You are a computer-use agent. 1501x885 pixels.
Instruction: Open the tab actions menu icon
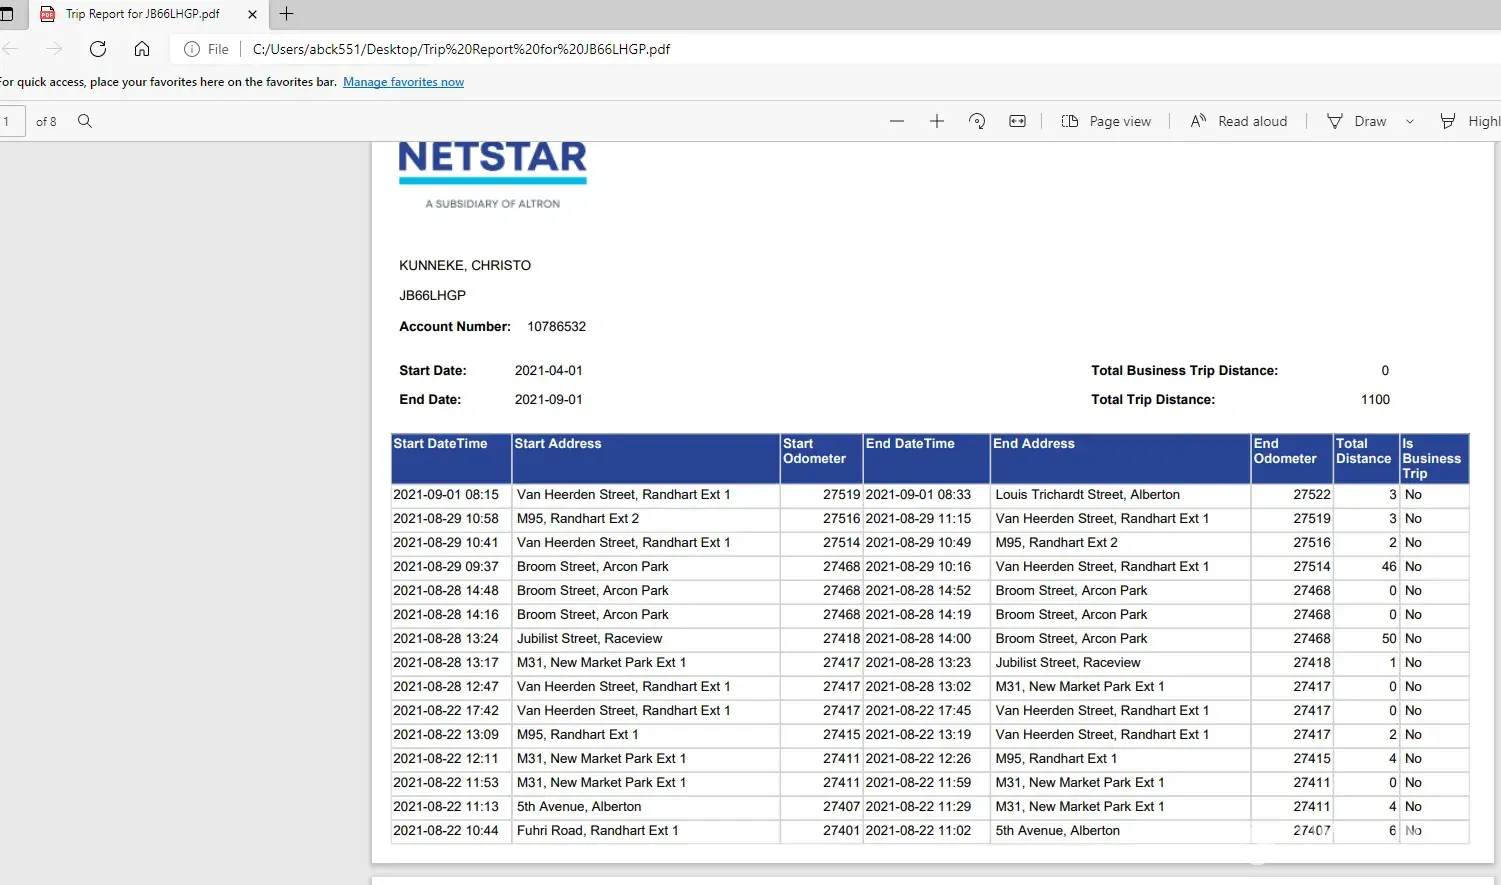click(x=7, y=14)
